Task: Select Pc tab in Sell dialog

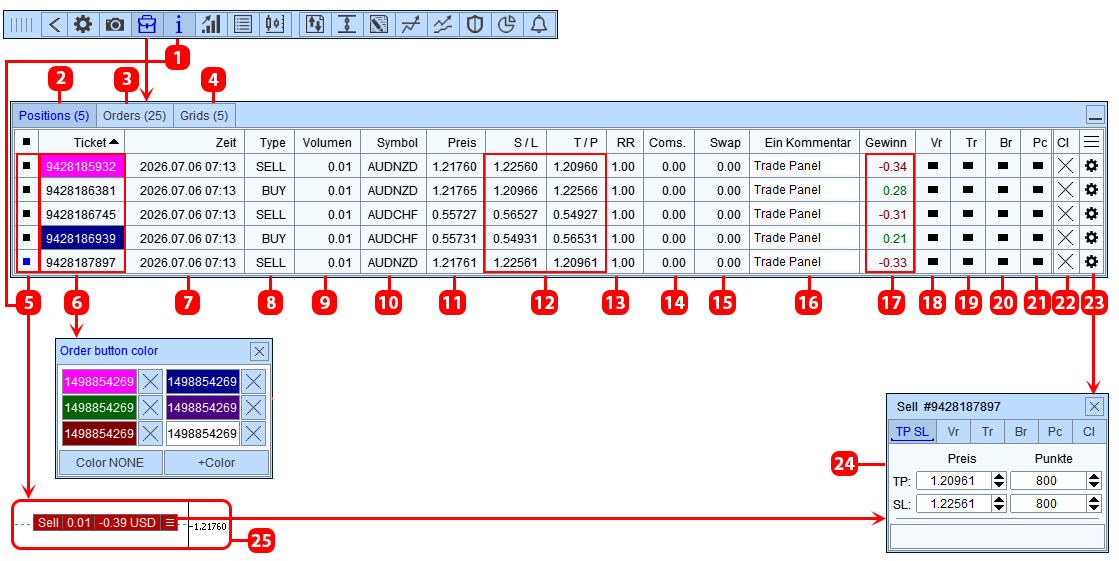Action: pyautogui.click(x=1055, y=432)
